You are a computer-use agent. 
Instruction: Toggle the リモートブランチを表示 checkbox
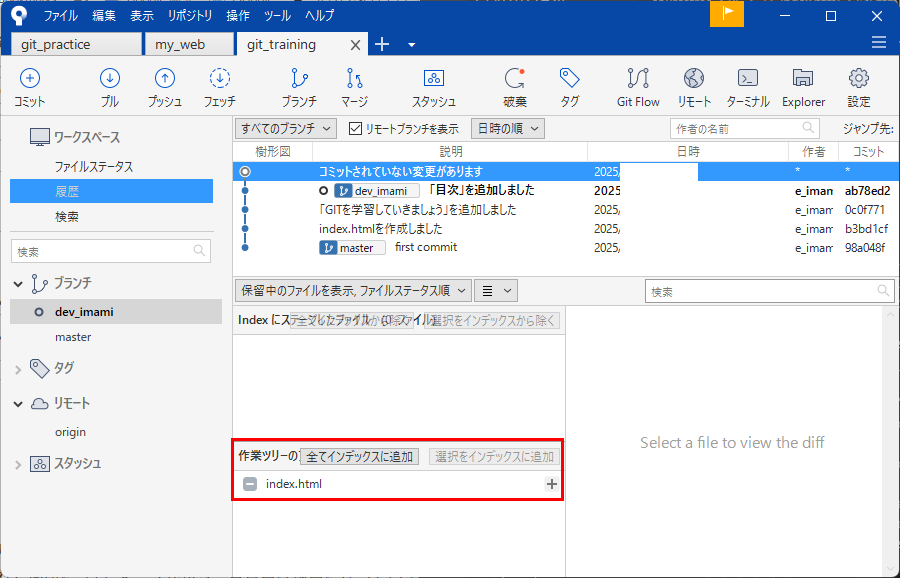356,129
